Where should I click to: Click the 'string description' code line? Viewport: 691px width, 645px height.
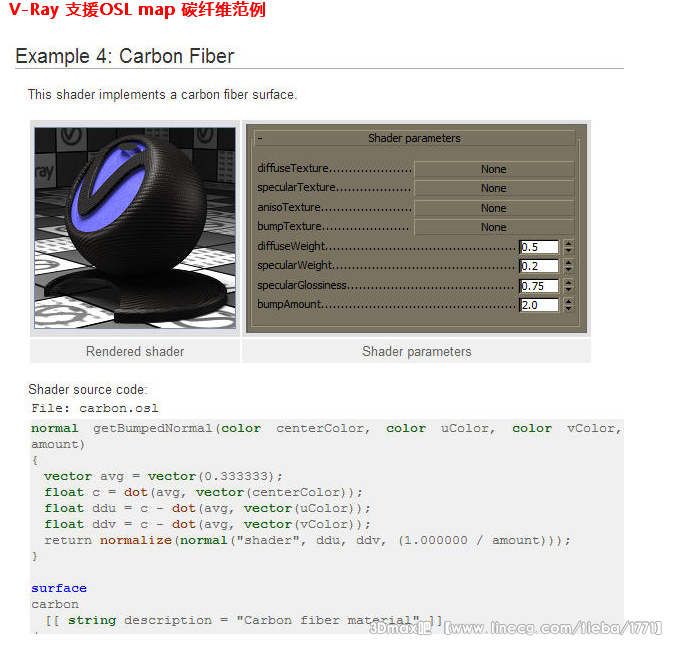click(x=244, y=620)
